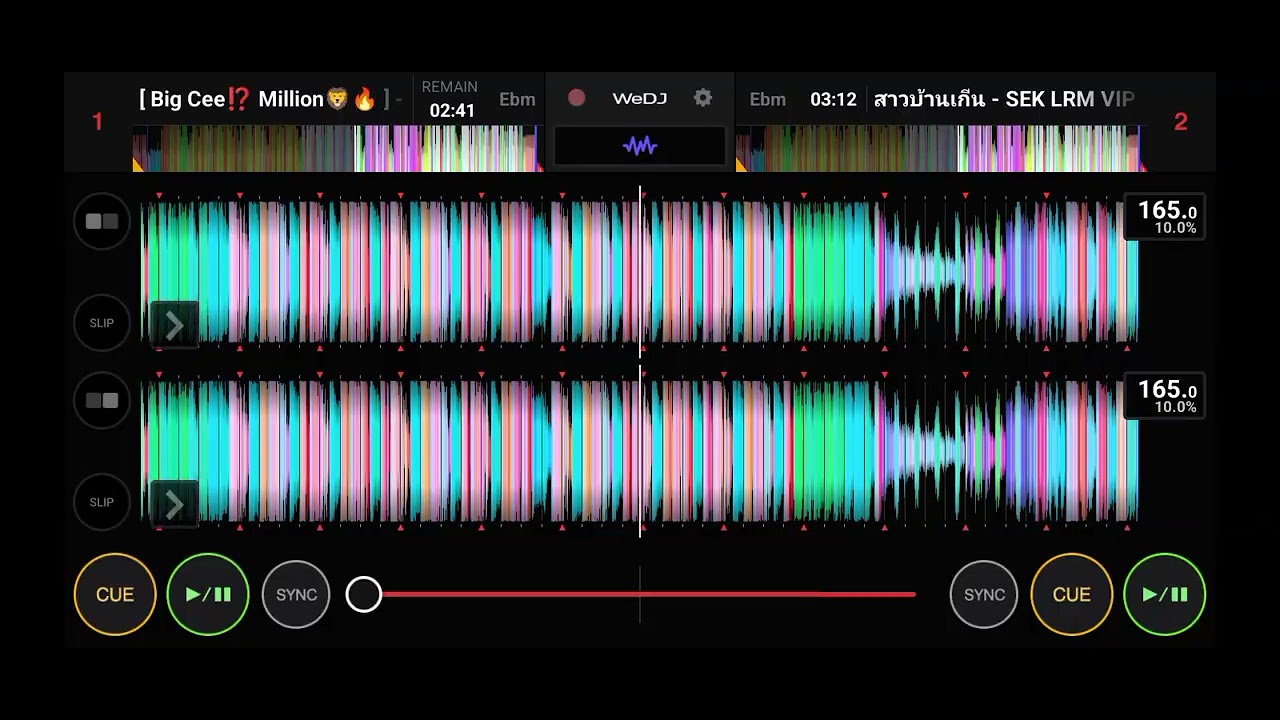
Task: Click the red record button
Action: [x=576, y=98]
